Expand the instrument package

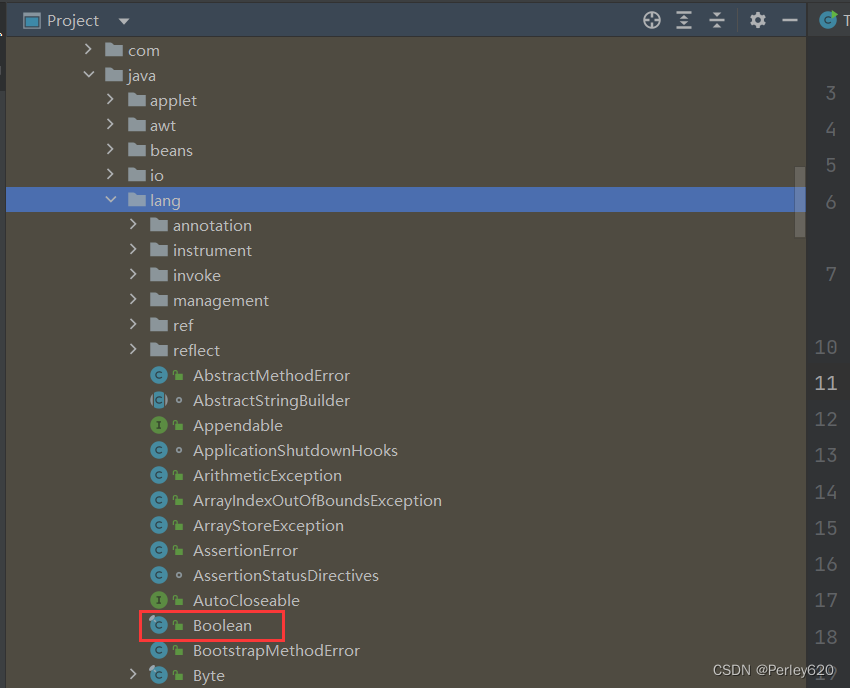(133, 249)
